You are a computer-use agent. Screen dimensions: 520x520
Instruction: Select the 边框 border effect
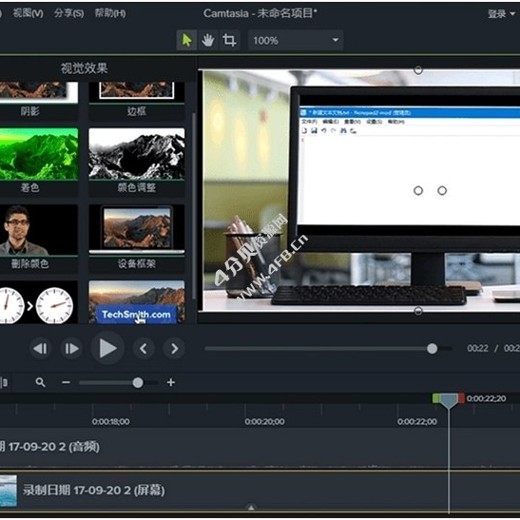[x=136, y=100]
